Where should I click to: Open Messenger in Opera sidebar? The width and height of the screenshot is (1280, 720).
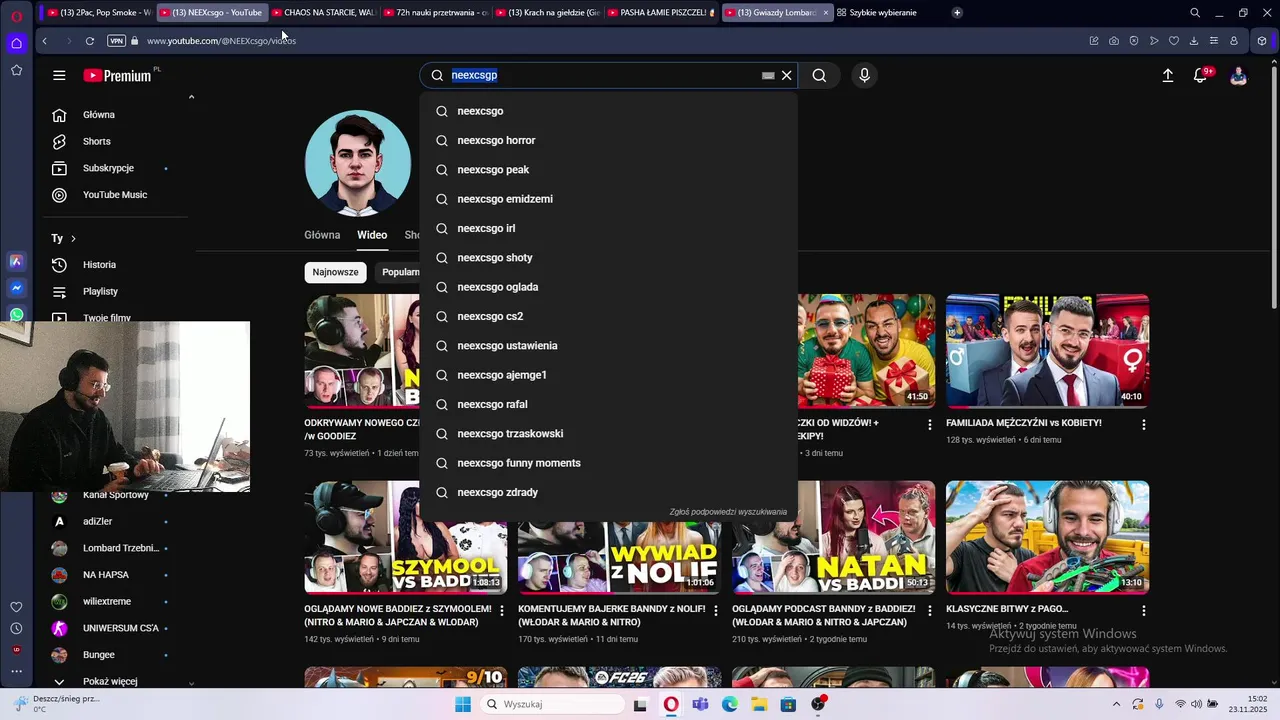16,288
